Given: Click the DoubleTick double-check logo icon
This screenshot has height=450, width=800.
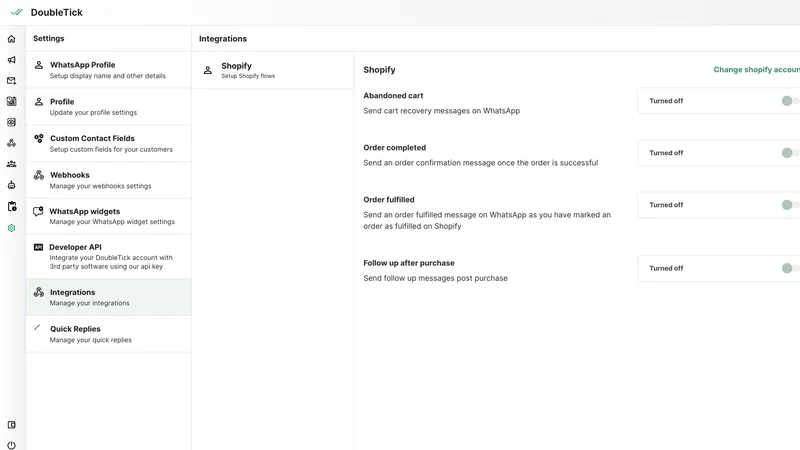Looking at the screenshot, I should (x=17, y=12).
